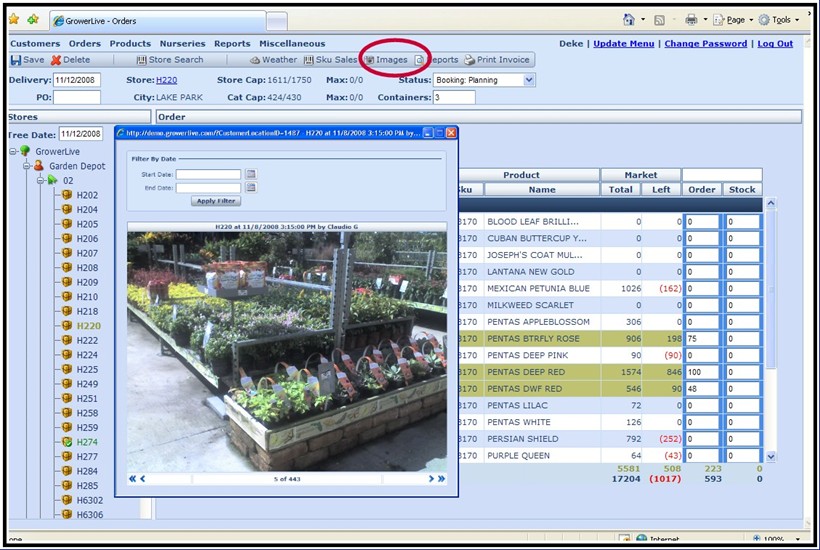Collapse the GrowerLive root node
The height and width of the screenshot is (550, 820).
pyautogui.click(x=12, y=151)
